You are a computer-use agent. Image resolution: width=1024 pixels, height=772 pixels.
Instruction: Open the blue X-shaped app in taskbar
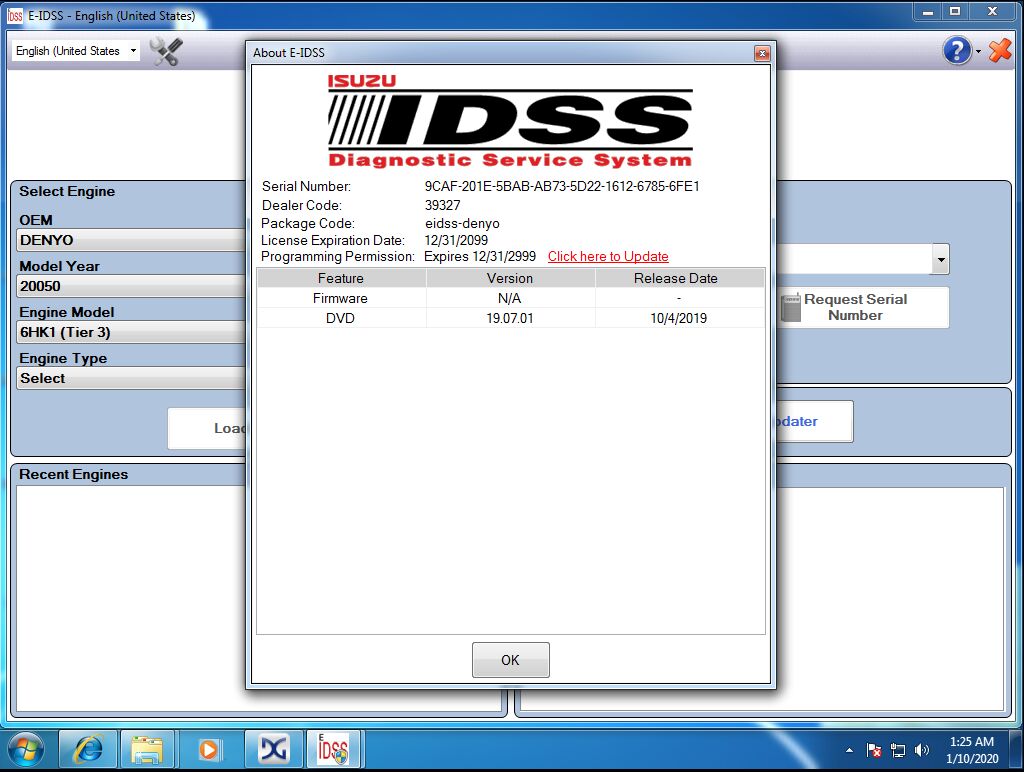[274, 749]
